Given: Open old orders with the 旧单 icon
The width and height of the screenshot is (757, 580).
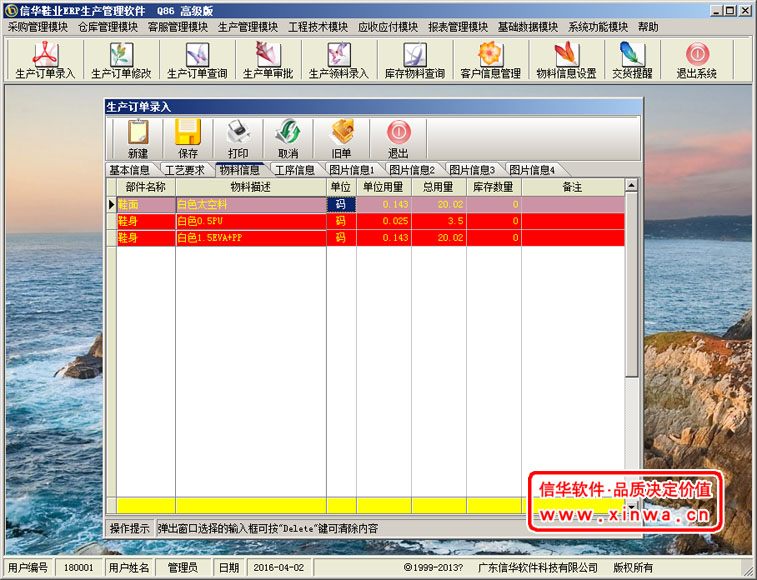Looking at the screenshot, I should (341, 139).
